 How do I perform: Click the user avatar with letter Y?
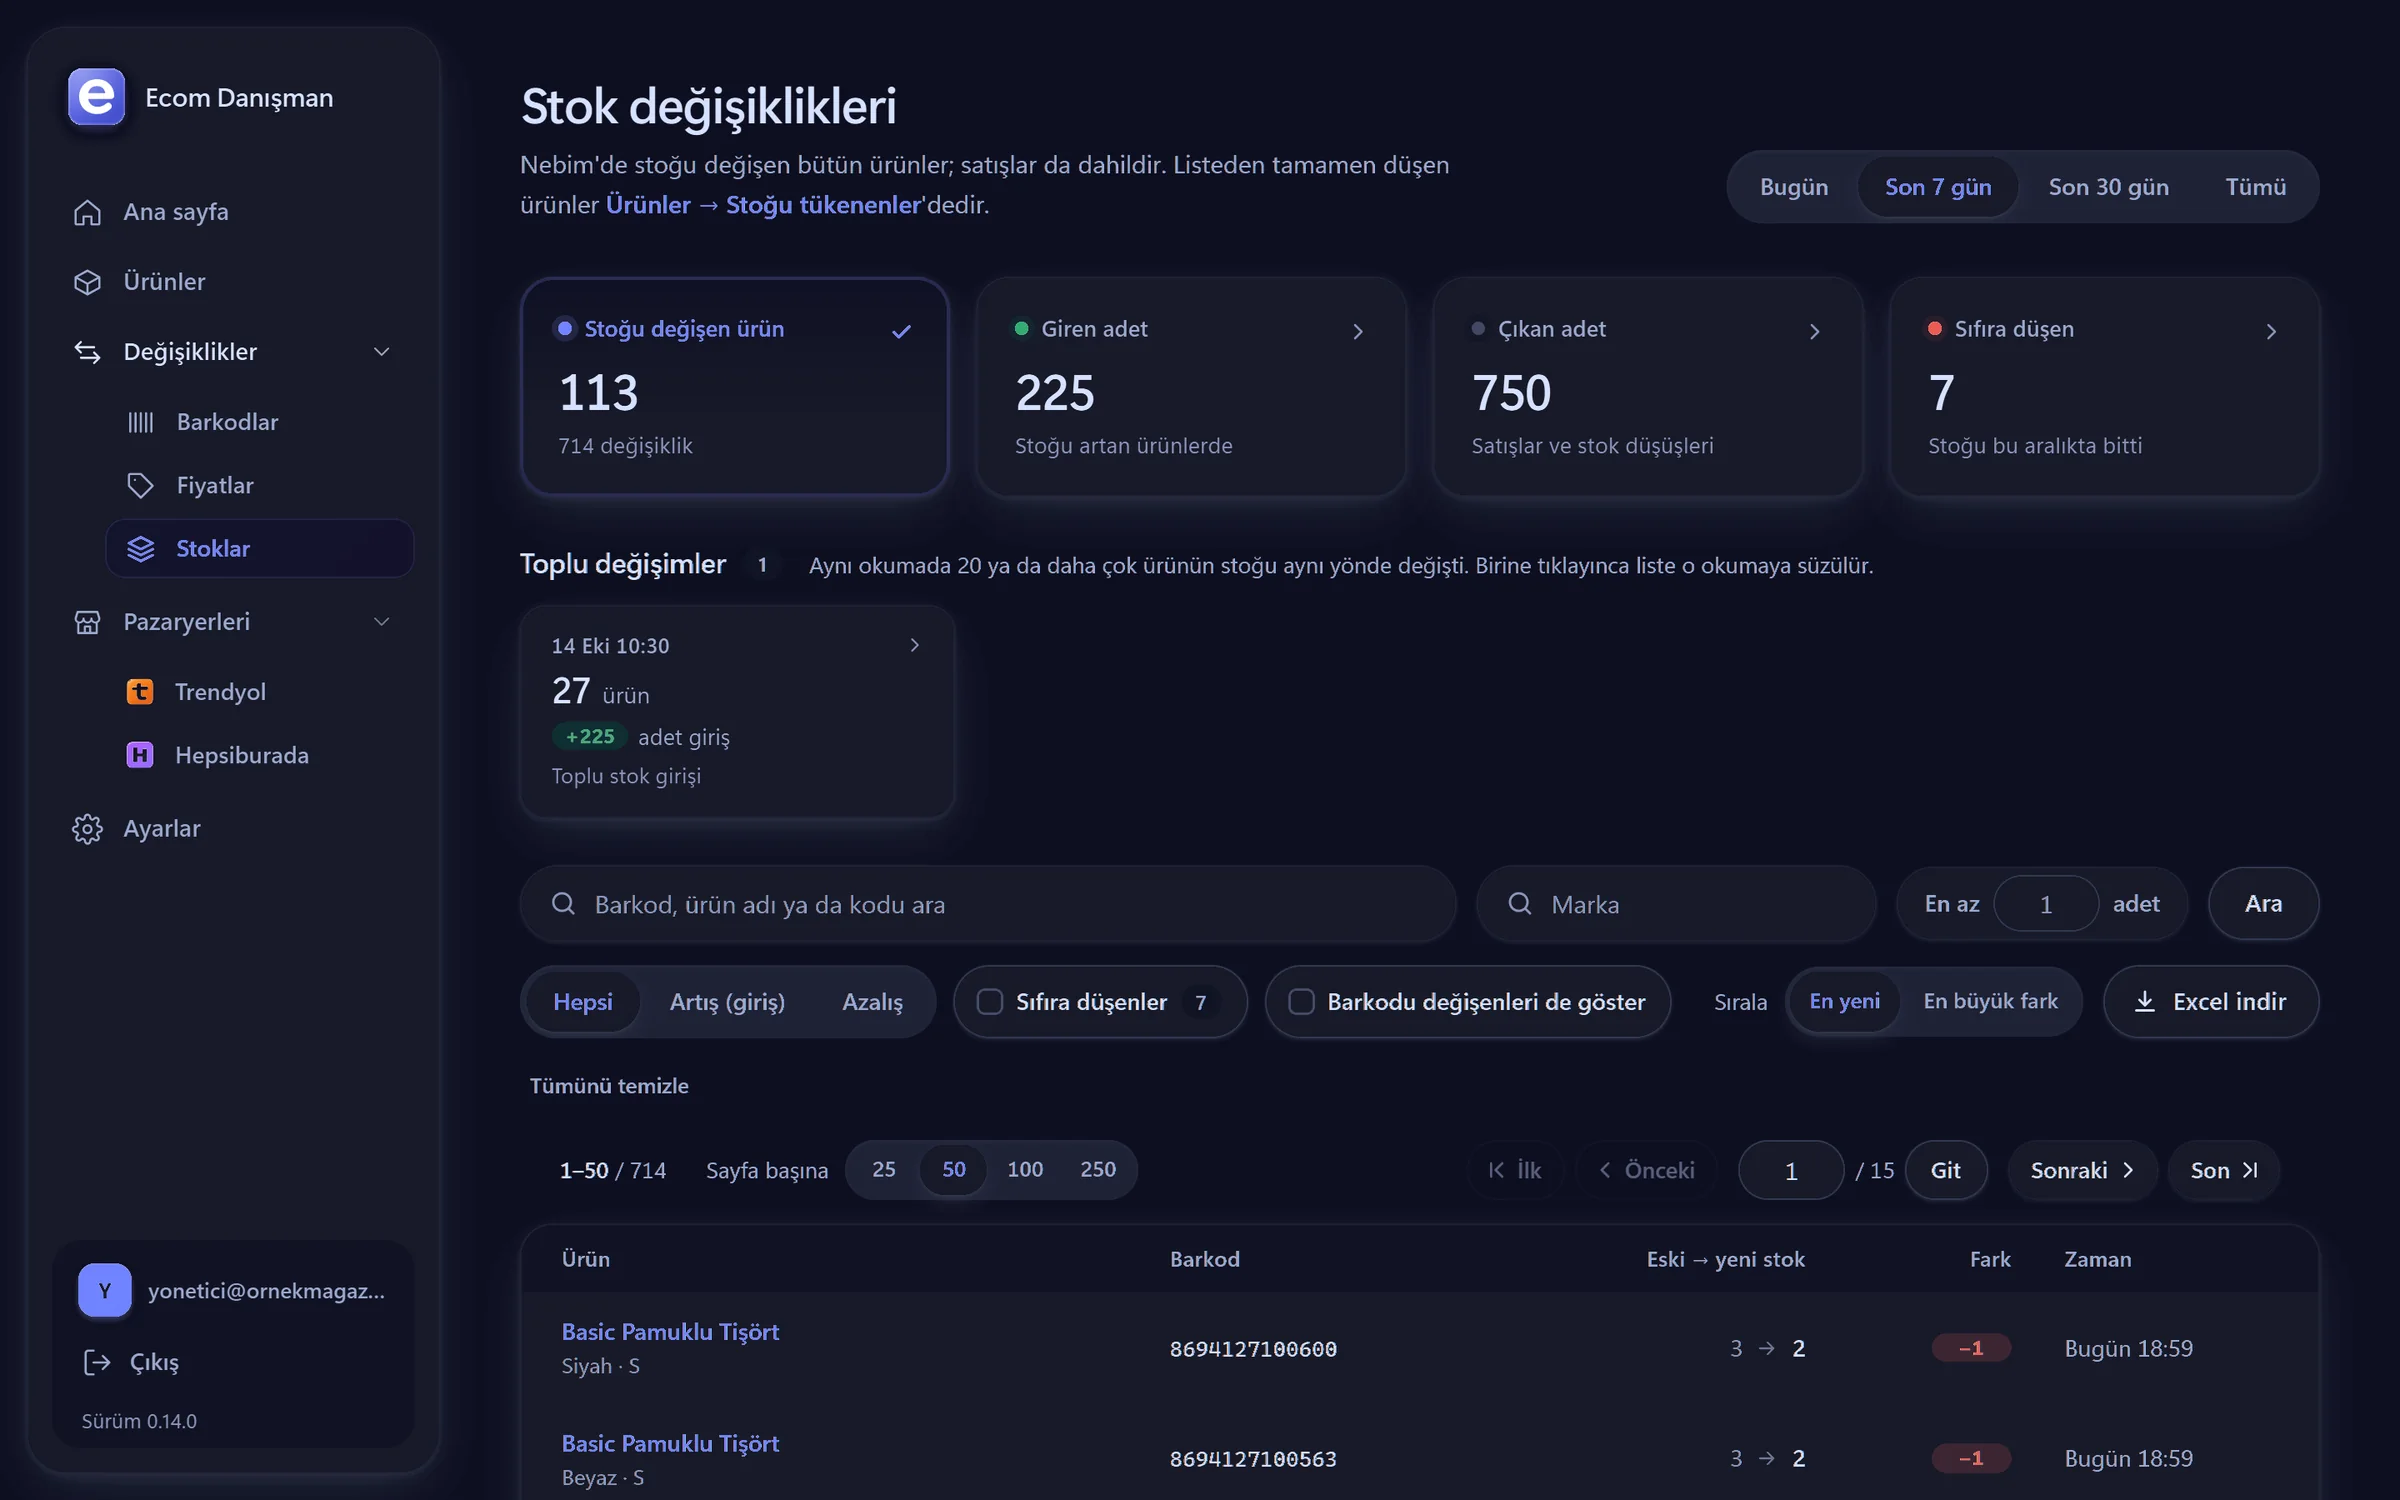pos(105,1290)
